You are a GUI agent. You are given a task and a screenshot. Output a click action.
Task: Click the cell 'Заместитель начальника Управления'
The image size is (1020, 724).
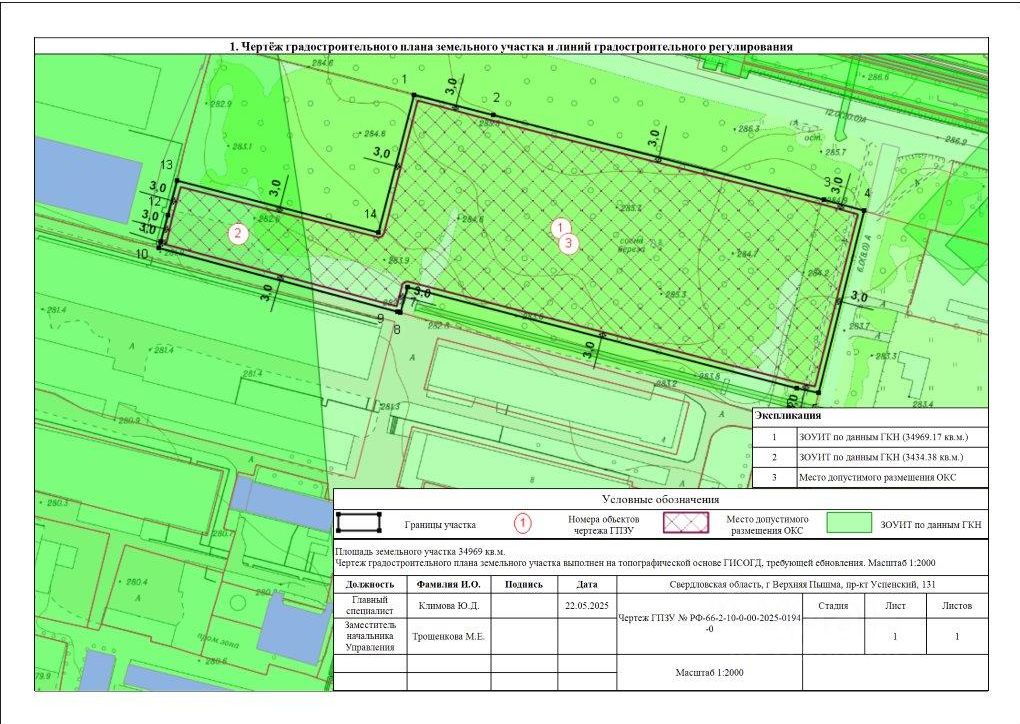369,636
